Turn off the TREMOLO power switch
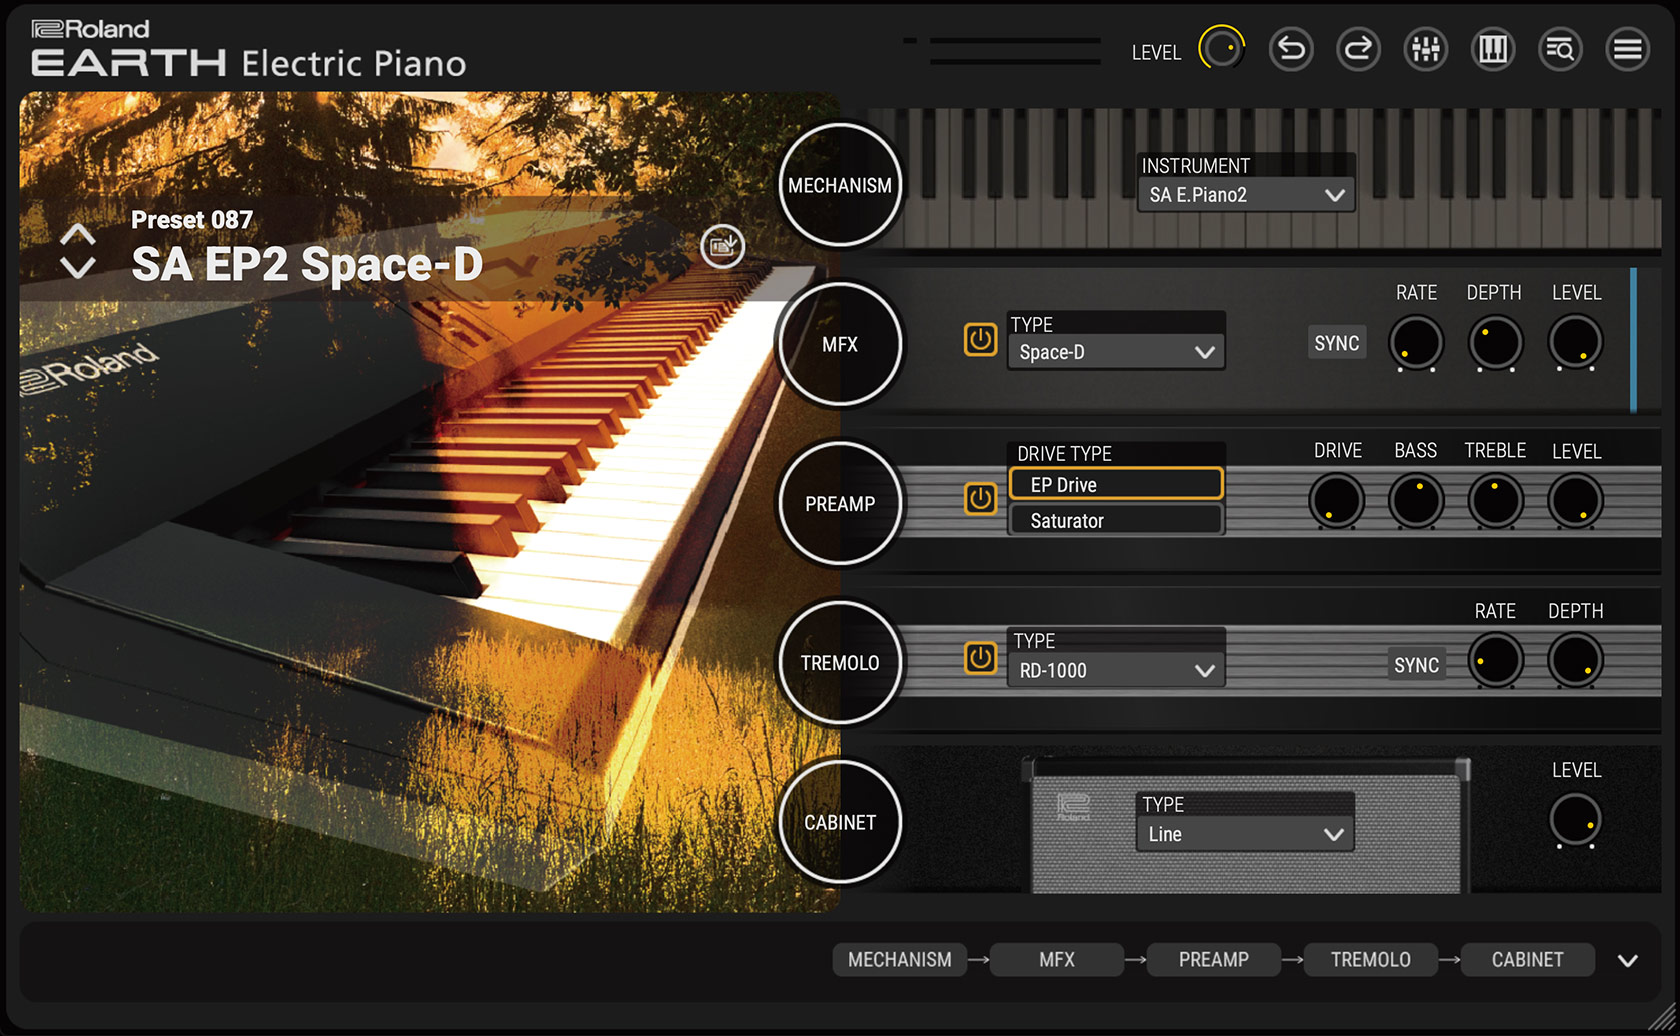The width and height of the screenshot is (1680, 1036). point(980,658)
